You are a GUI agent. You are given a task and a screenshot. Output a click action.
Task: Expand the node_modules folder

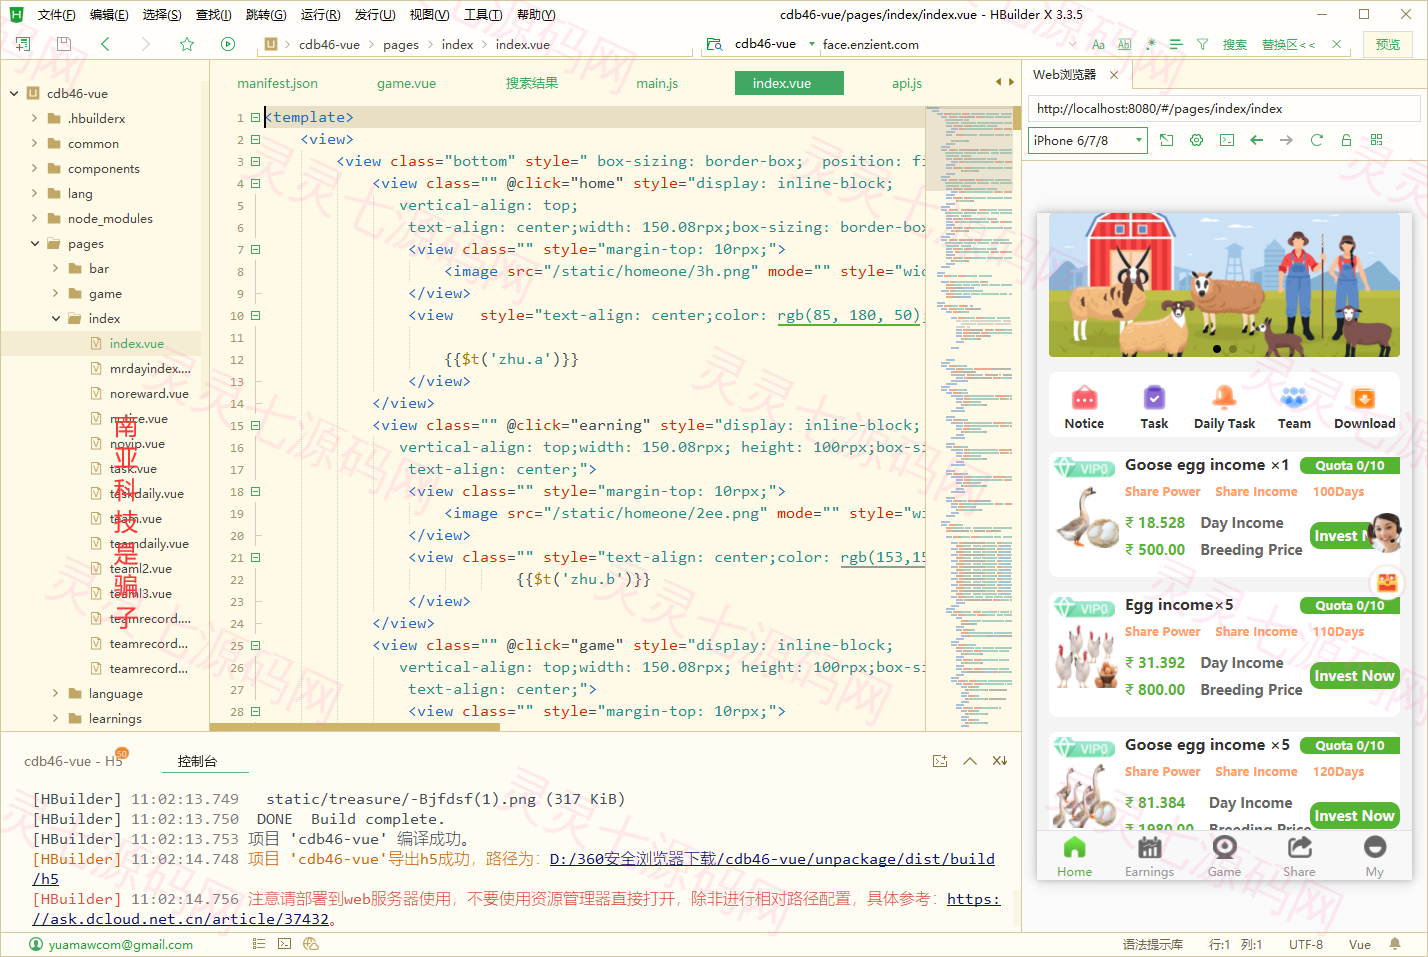coord(34,218)
